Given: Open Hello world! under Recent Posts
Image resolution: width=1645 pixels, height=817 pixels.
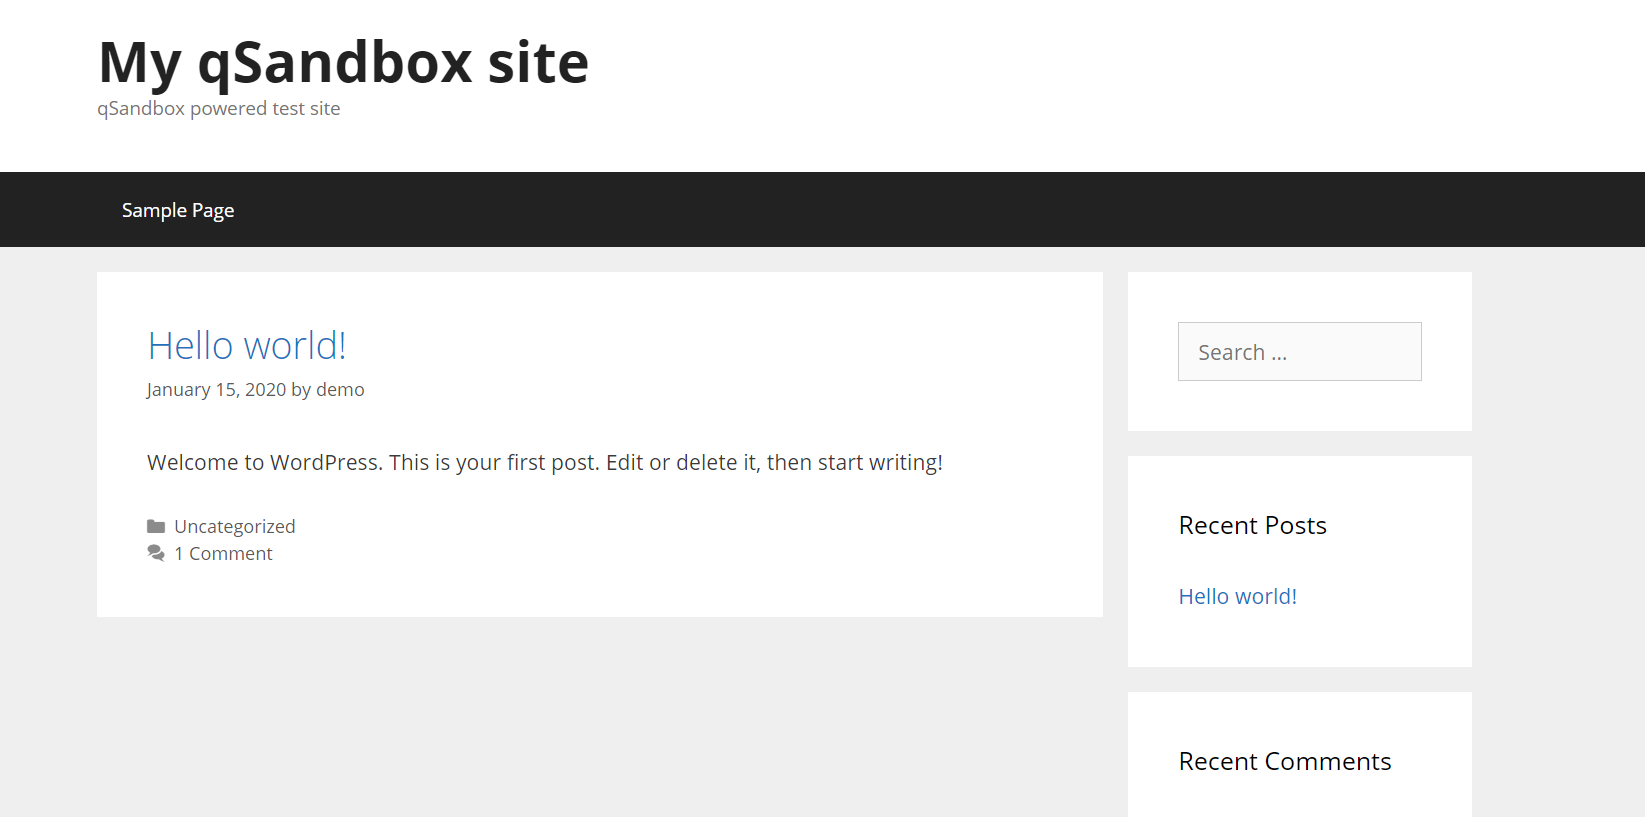Looking at the screenshot, I should pos(1237,597).
